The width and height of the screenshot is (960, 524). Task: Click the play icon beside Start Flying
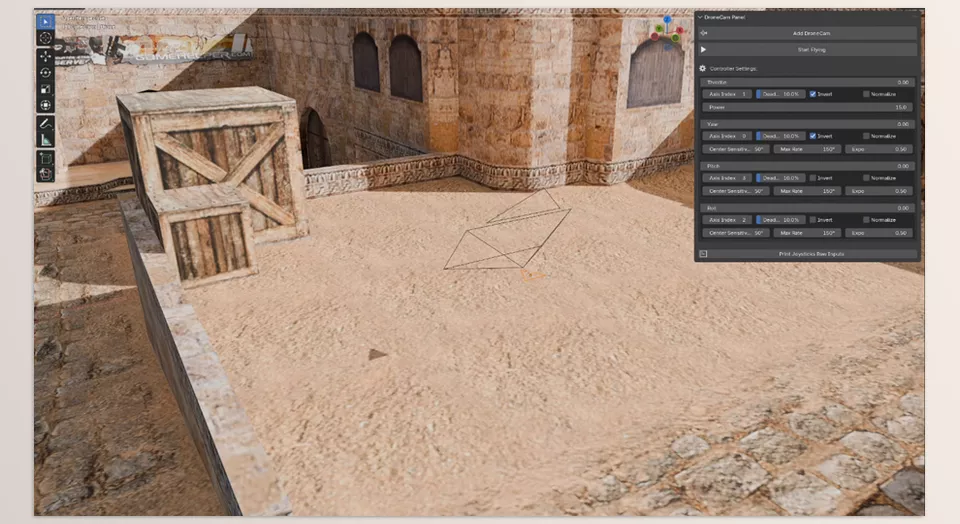click(x=703, y=50)
